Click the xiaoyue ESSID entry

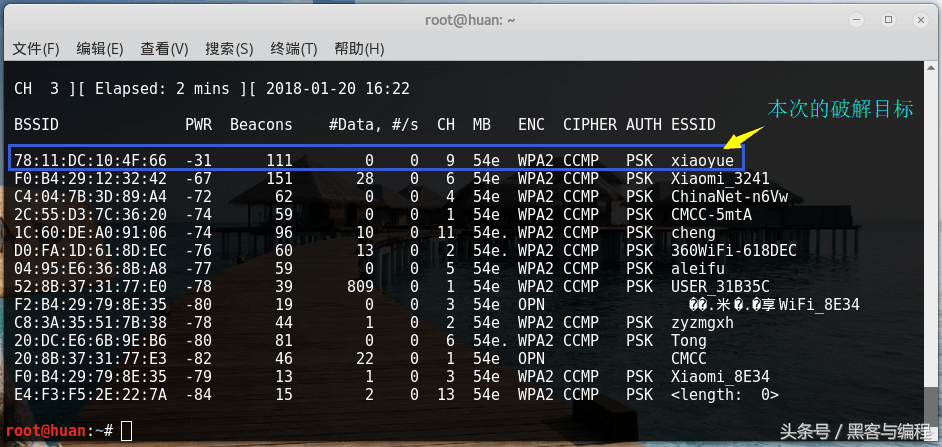pos(702,160)
